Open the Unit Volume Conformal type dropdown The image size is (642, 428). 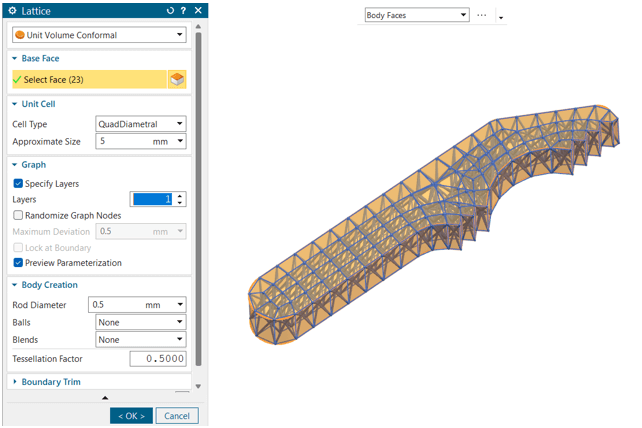(98, 35)
